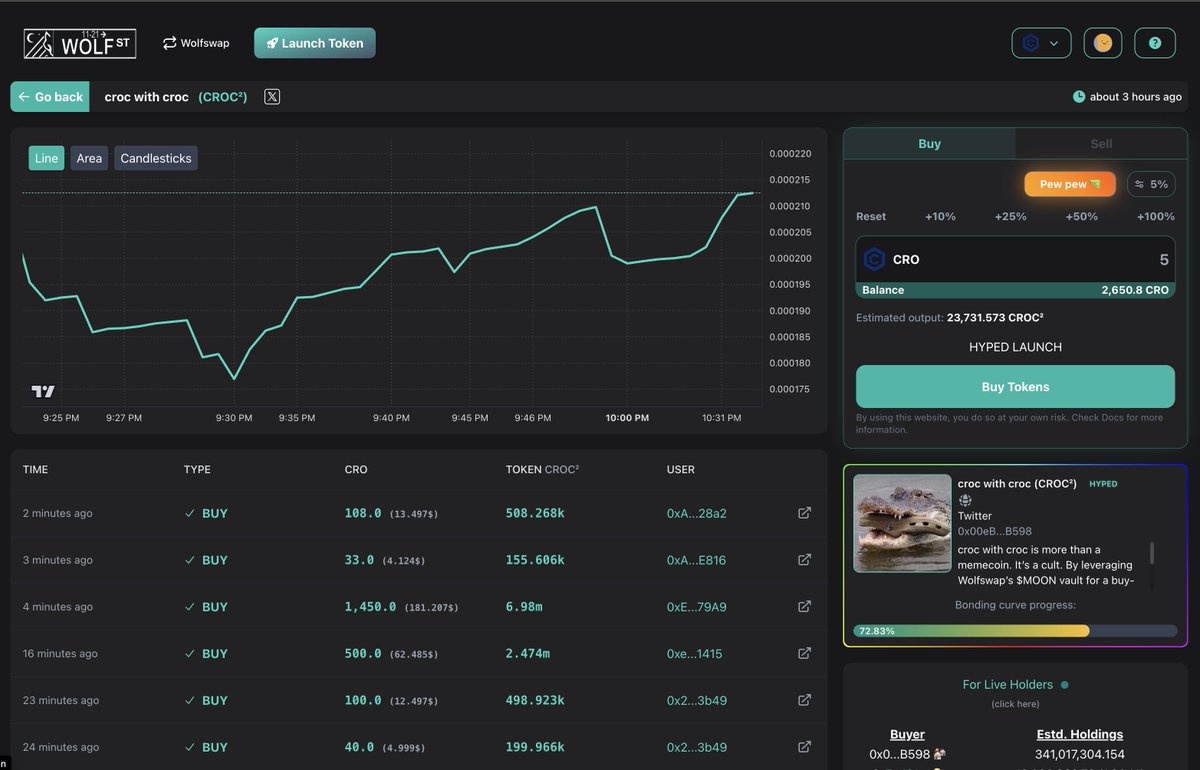Screen dimensions: 1200x770
Task: Apply the +25% amount preset
Action: coord(1011,216)
